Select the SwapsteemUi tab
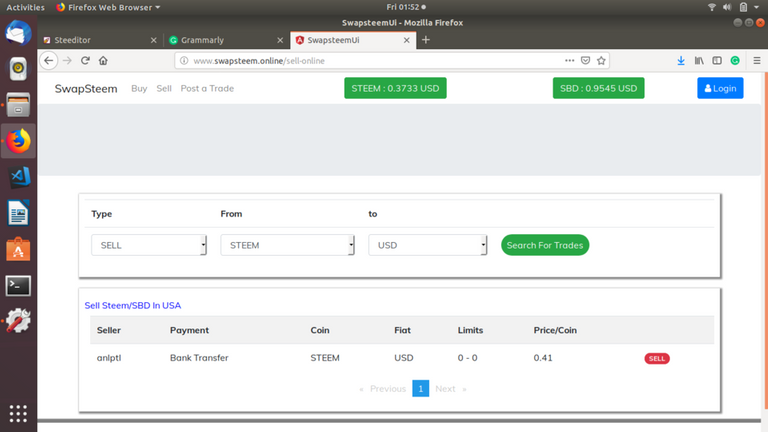The width and height of the screenshot is (768, 432). point(353,40)
